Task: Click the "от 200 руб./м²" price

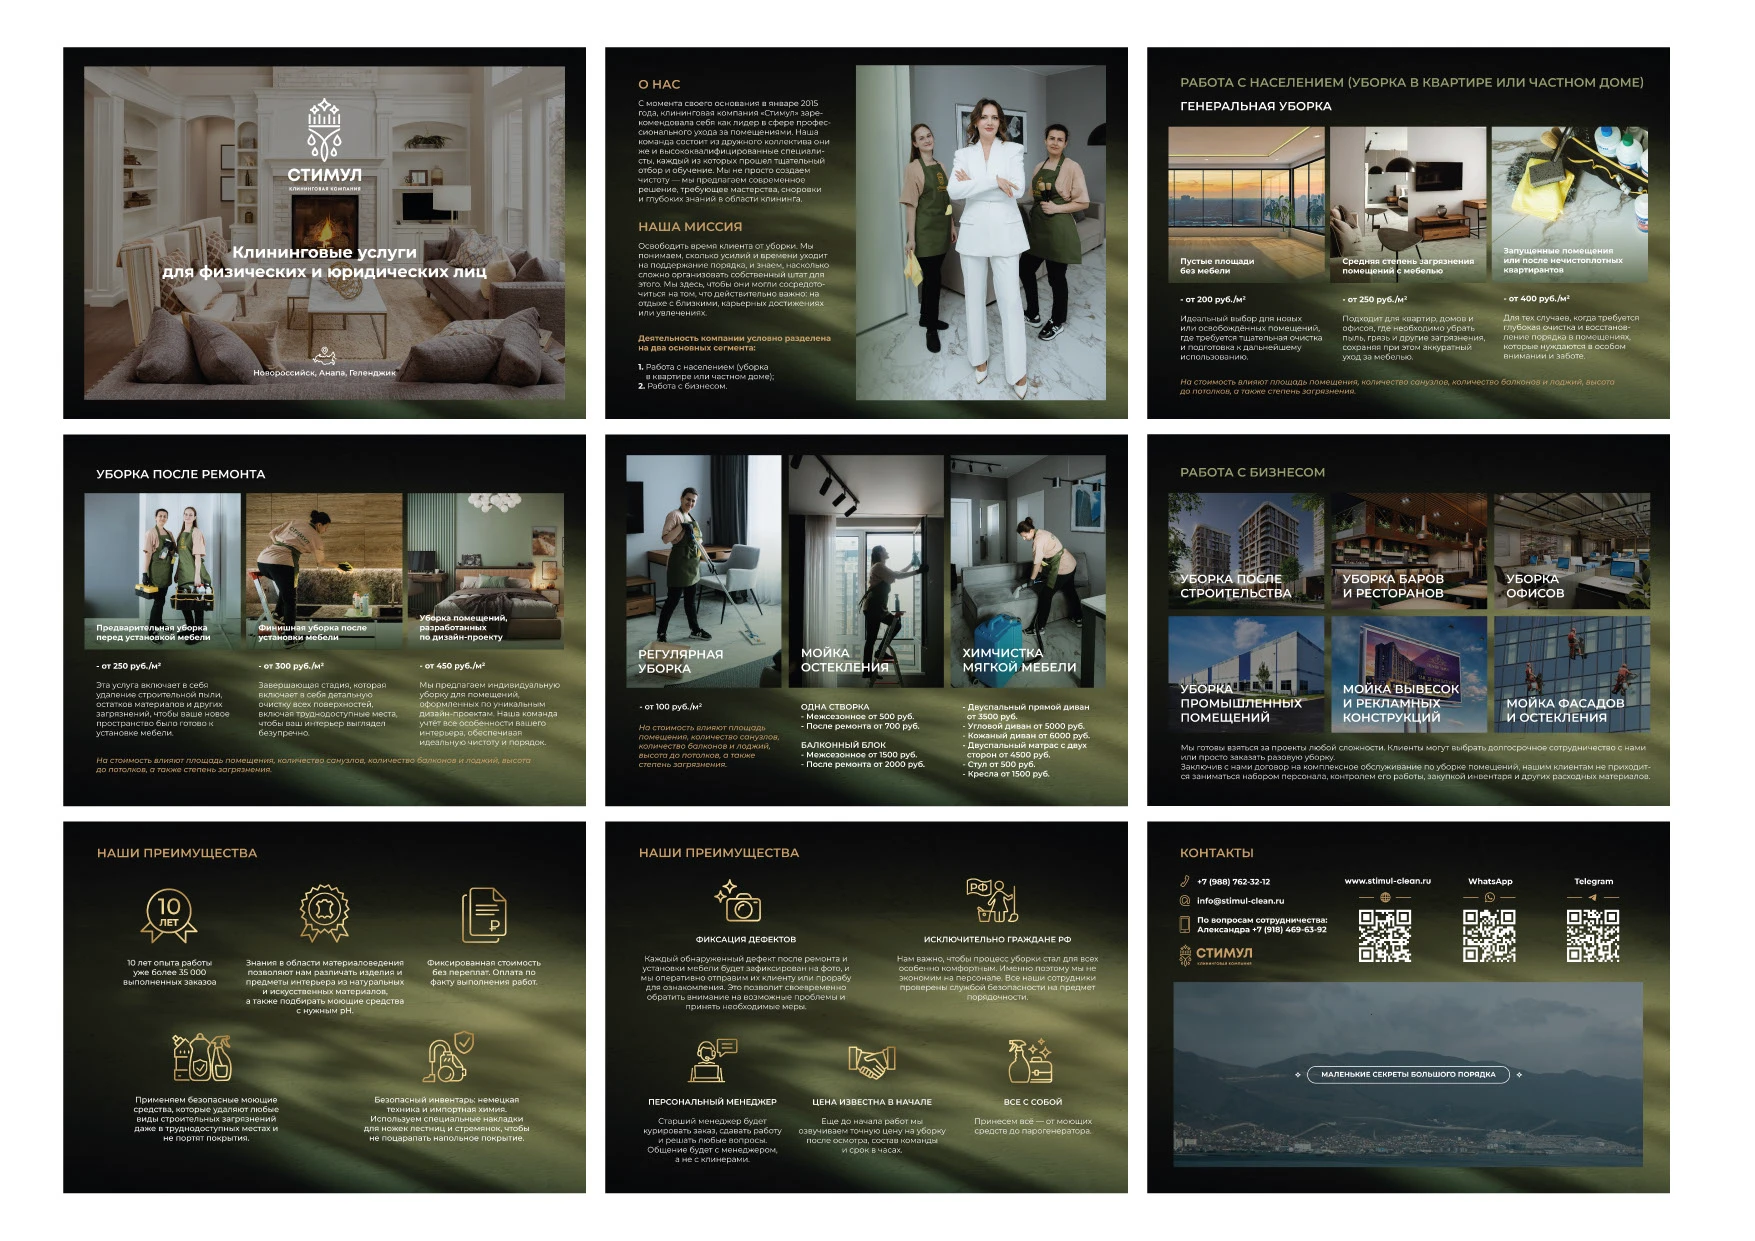Action: pos(1213,299)
